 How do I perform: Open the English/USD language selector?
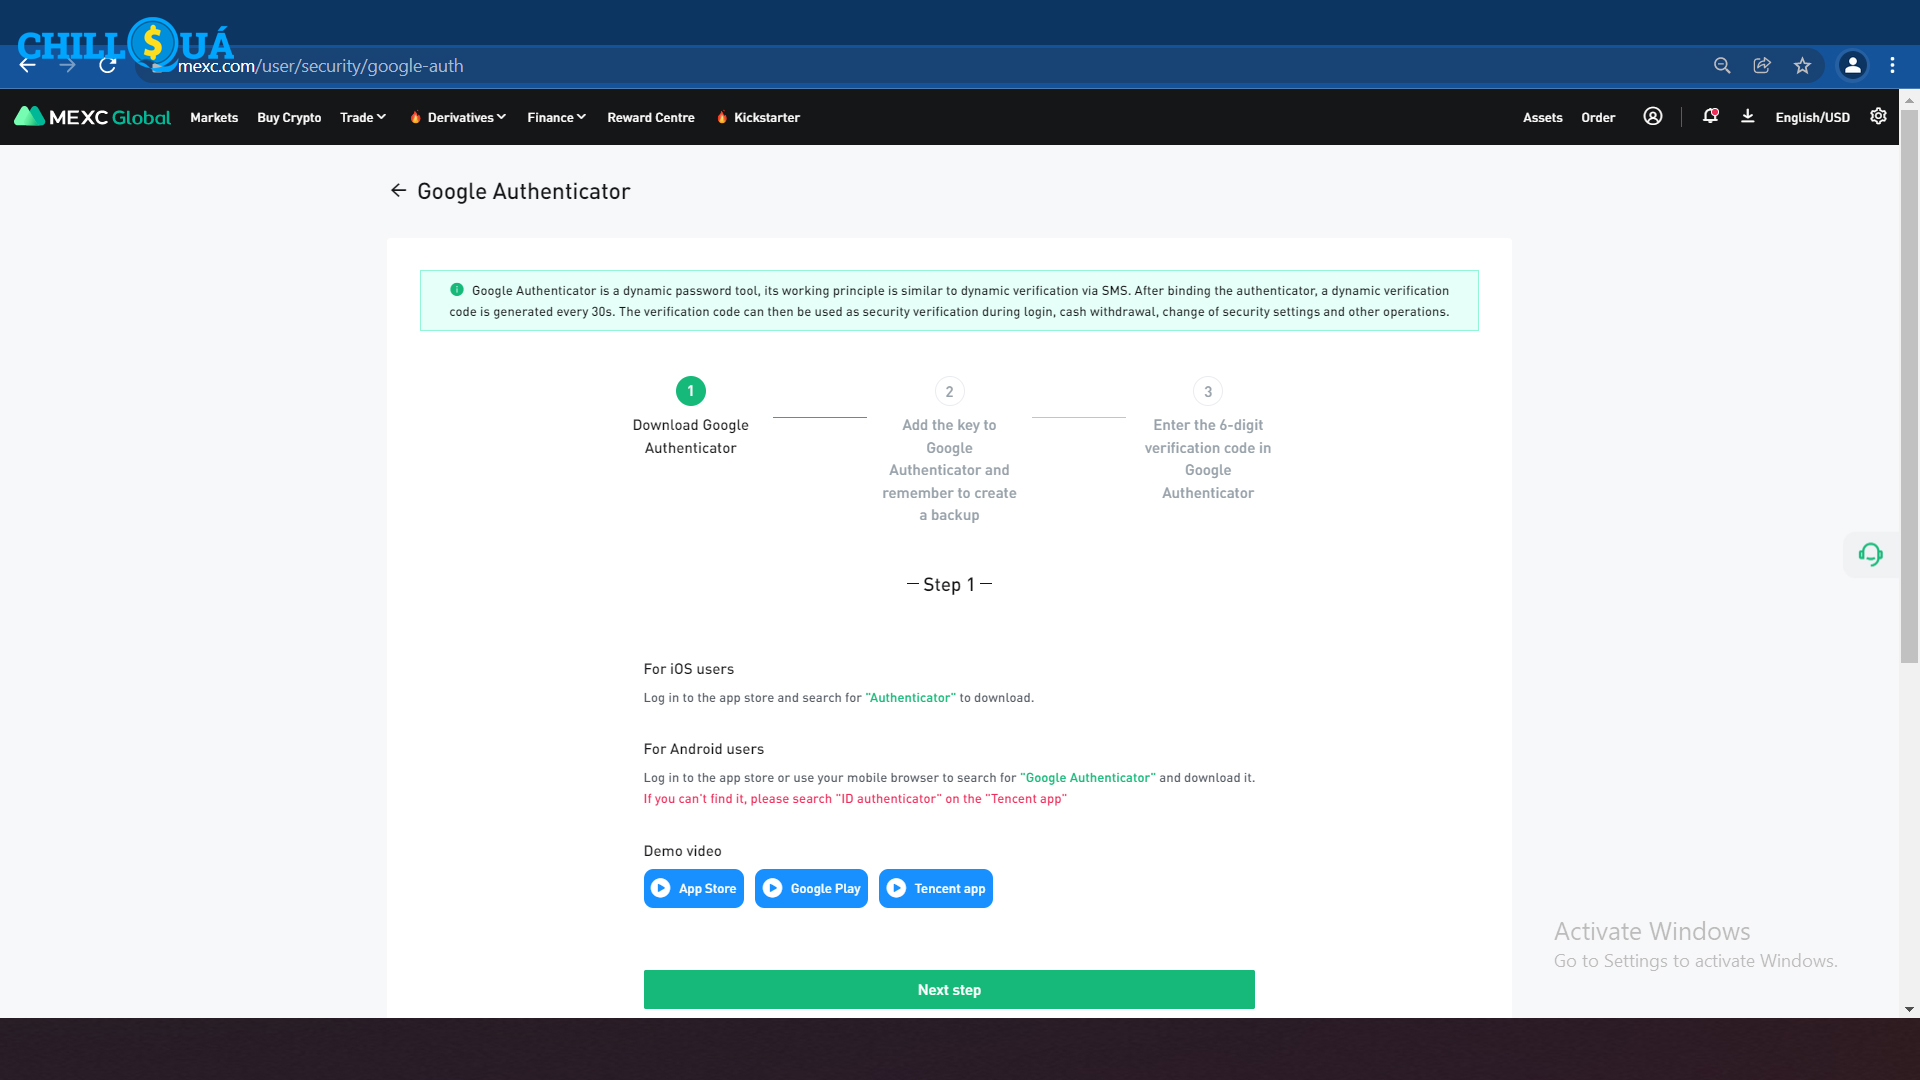click(x=1812, y=117)
